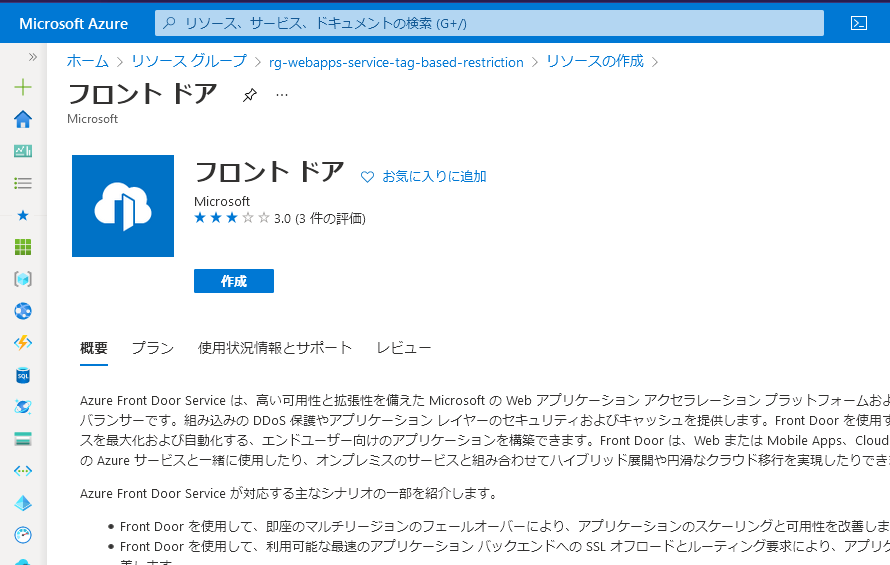Viewport: 890px width, 565px height.
Task: Click the star rating 3.0 (3 件の評価)
Action: [280, 218]
